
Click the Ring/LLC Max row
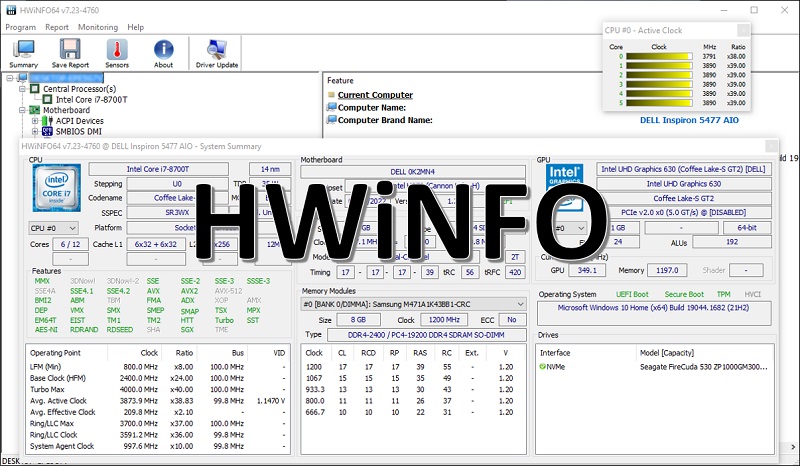coord(158,423)
